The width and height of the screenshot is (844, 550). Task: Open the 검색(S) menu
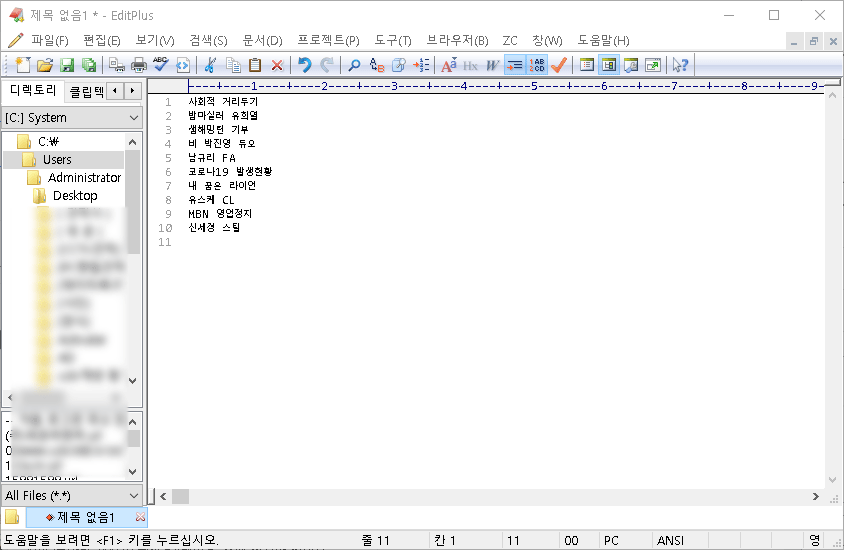(x=208, y=40)
